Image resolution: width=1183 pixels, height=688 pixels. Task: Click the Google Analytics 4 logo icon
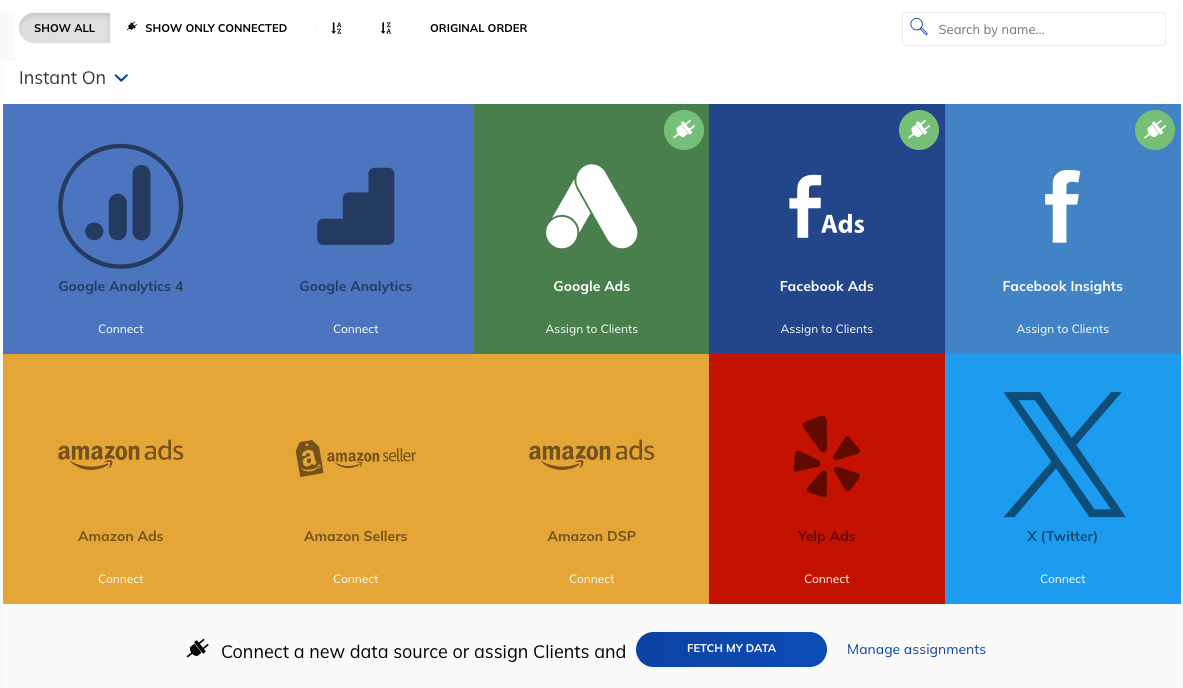(121, 206)
